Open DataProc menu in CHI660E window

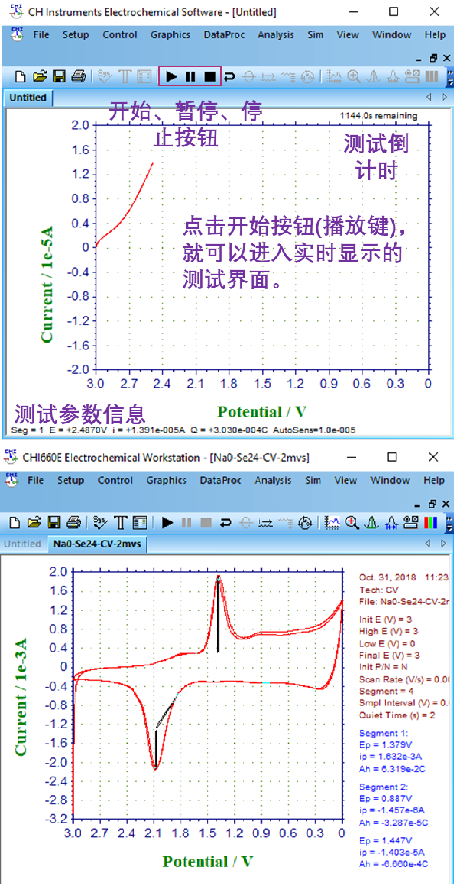[220, 480]
